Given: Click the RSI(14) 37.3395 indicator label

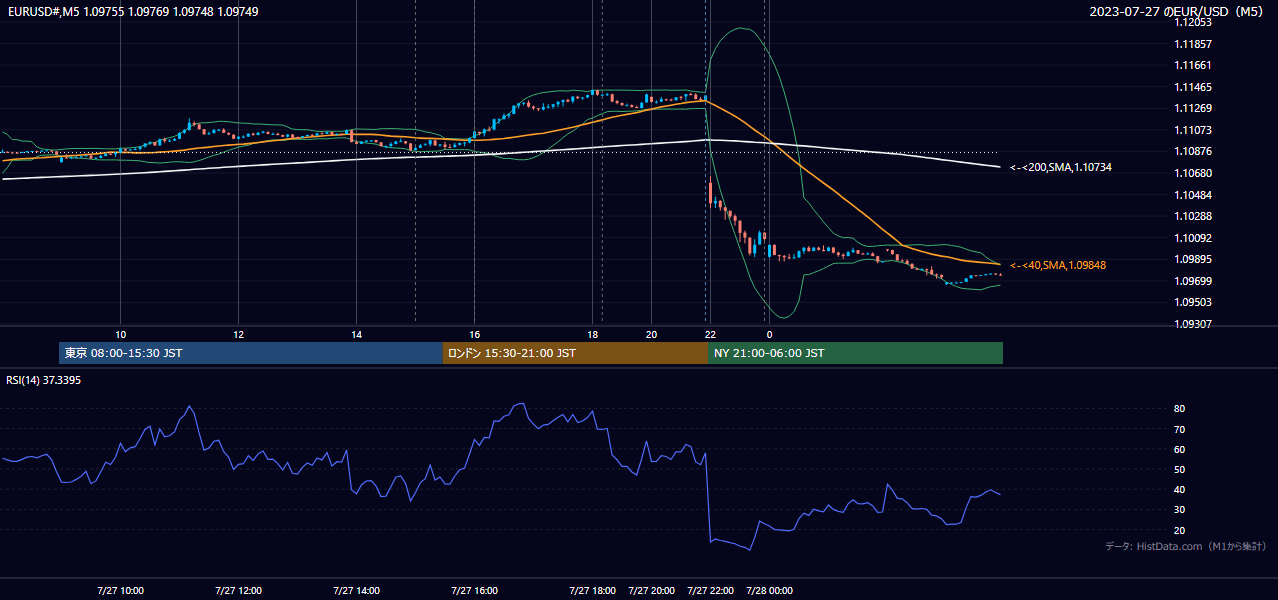Looking at the screenshot, I should [x=43, y=380].
